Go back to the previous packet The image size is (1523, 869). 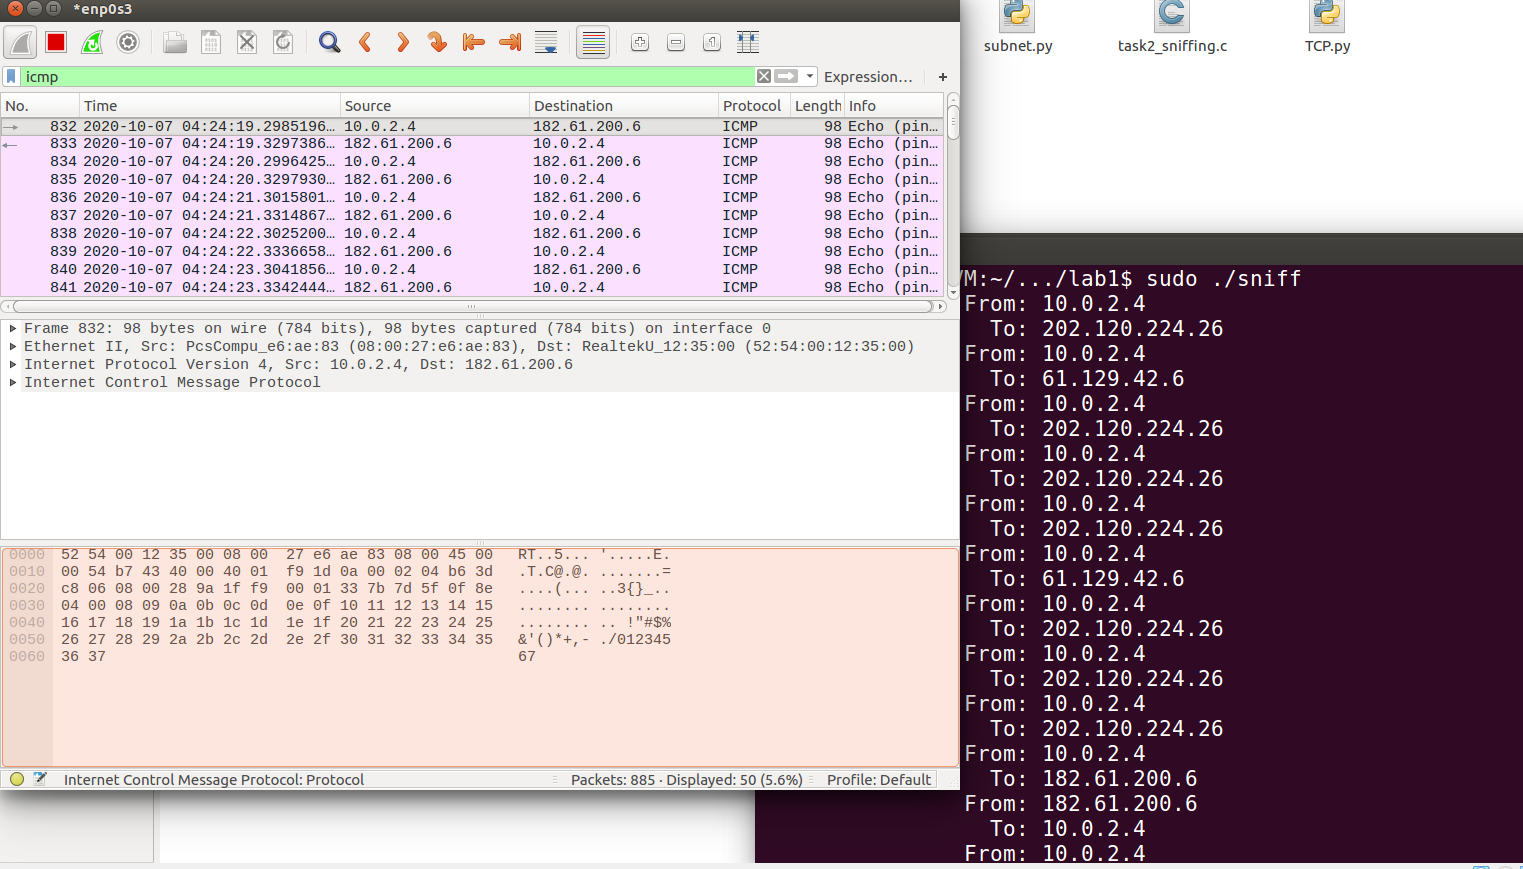(365, 42)
